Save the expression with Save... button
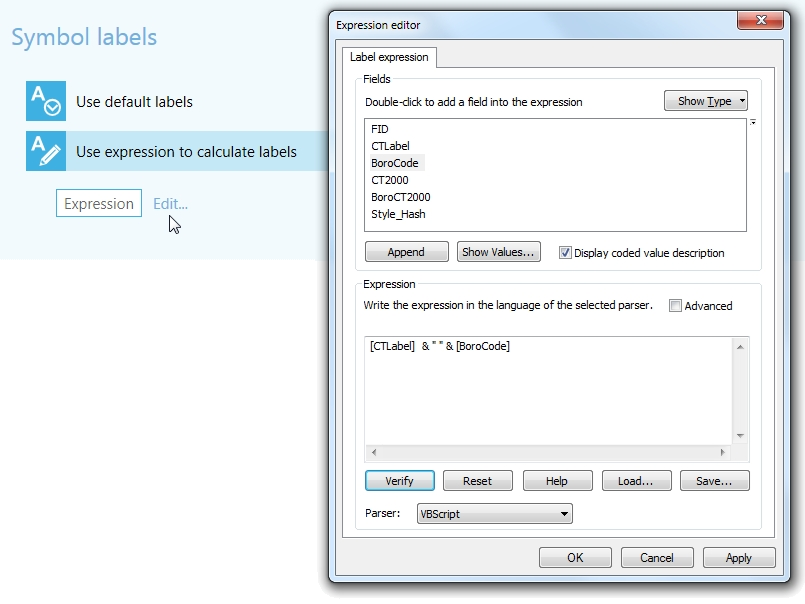The width and height of the screenshot is (805, 604). click(715, 481)
